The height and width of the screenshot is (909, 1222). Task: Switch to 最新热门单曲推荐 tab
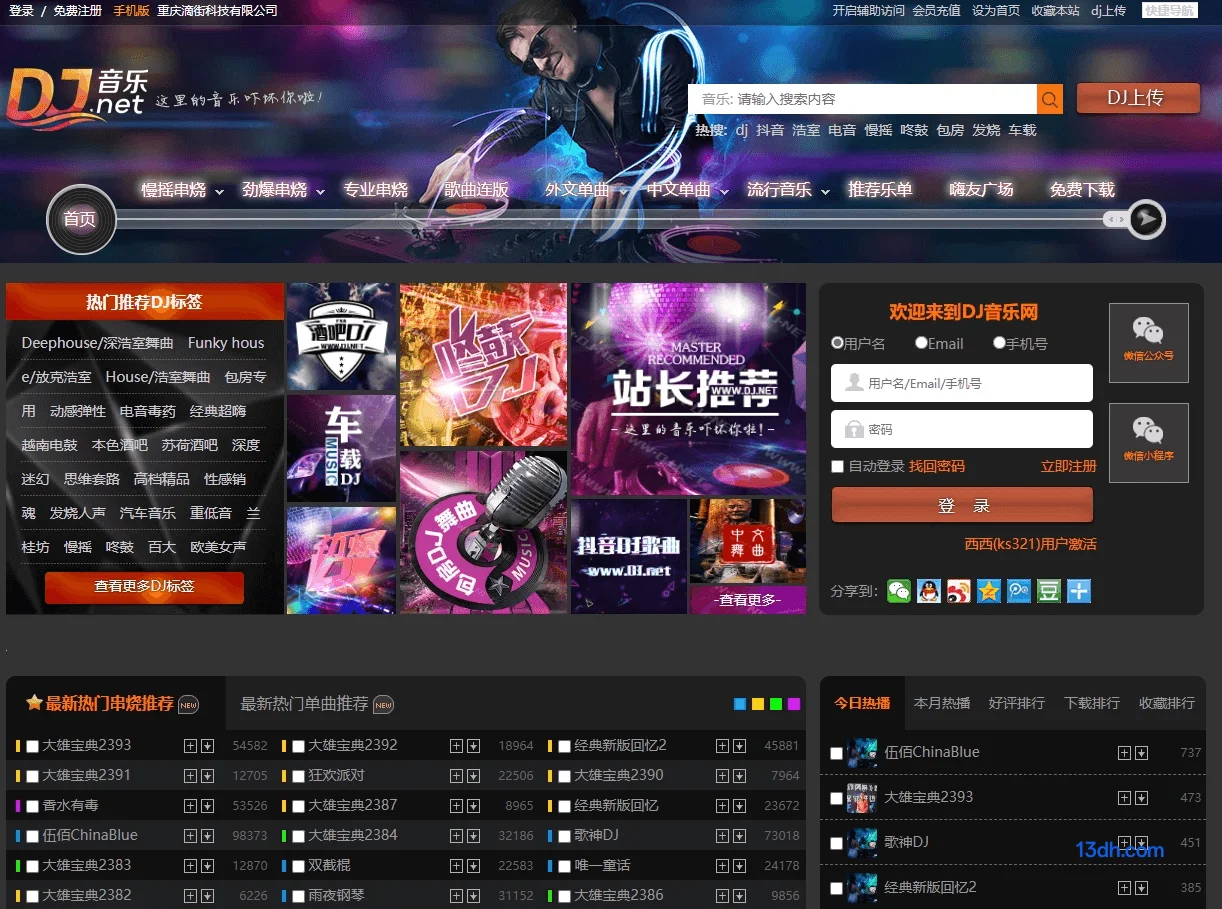(x=316, y=703)
